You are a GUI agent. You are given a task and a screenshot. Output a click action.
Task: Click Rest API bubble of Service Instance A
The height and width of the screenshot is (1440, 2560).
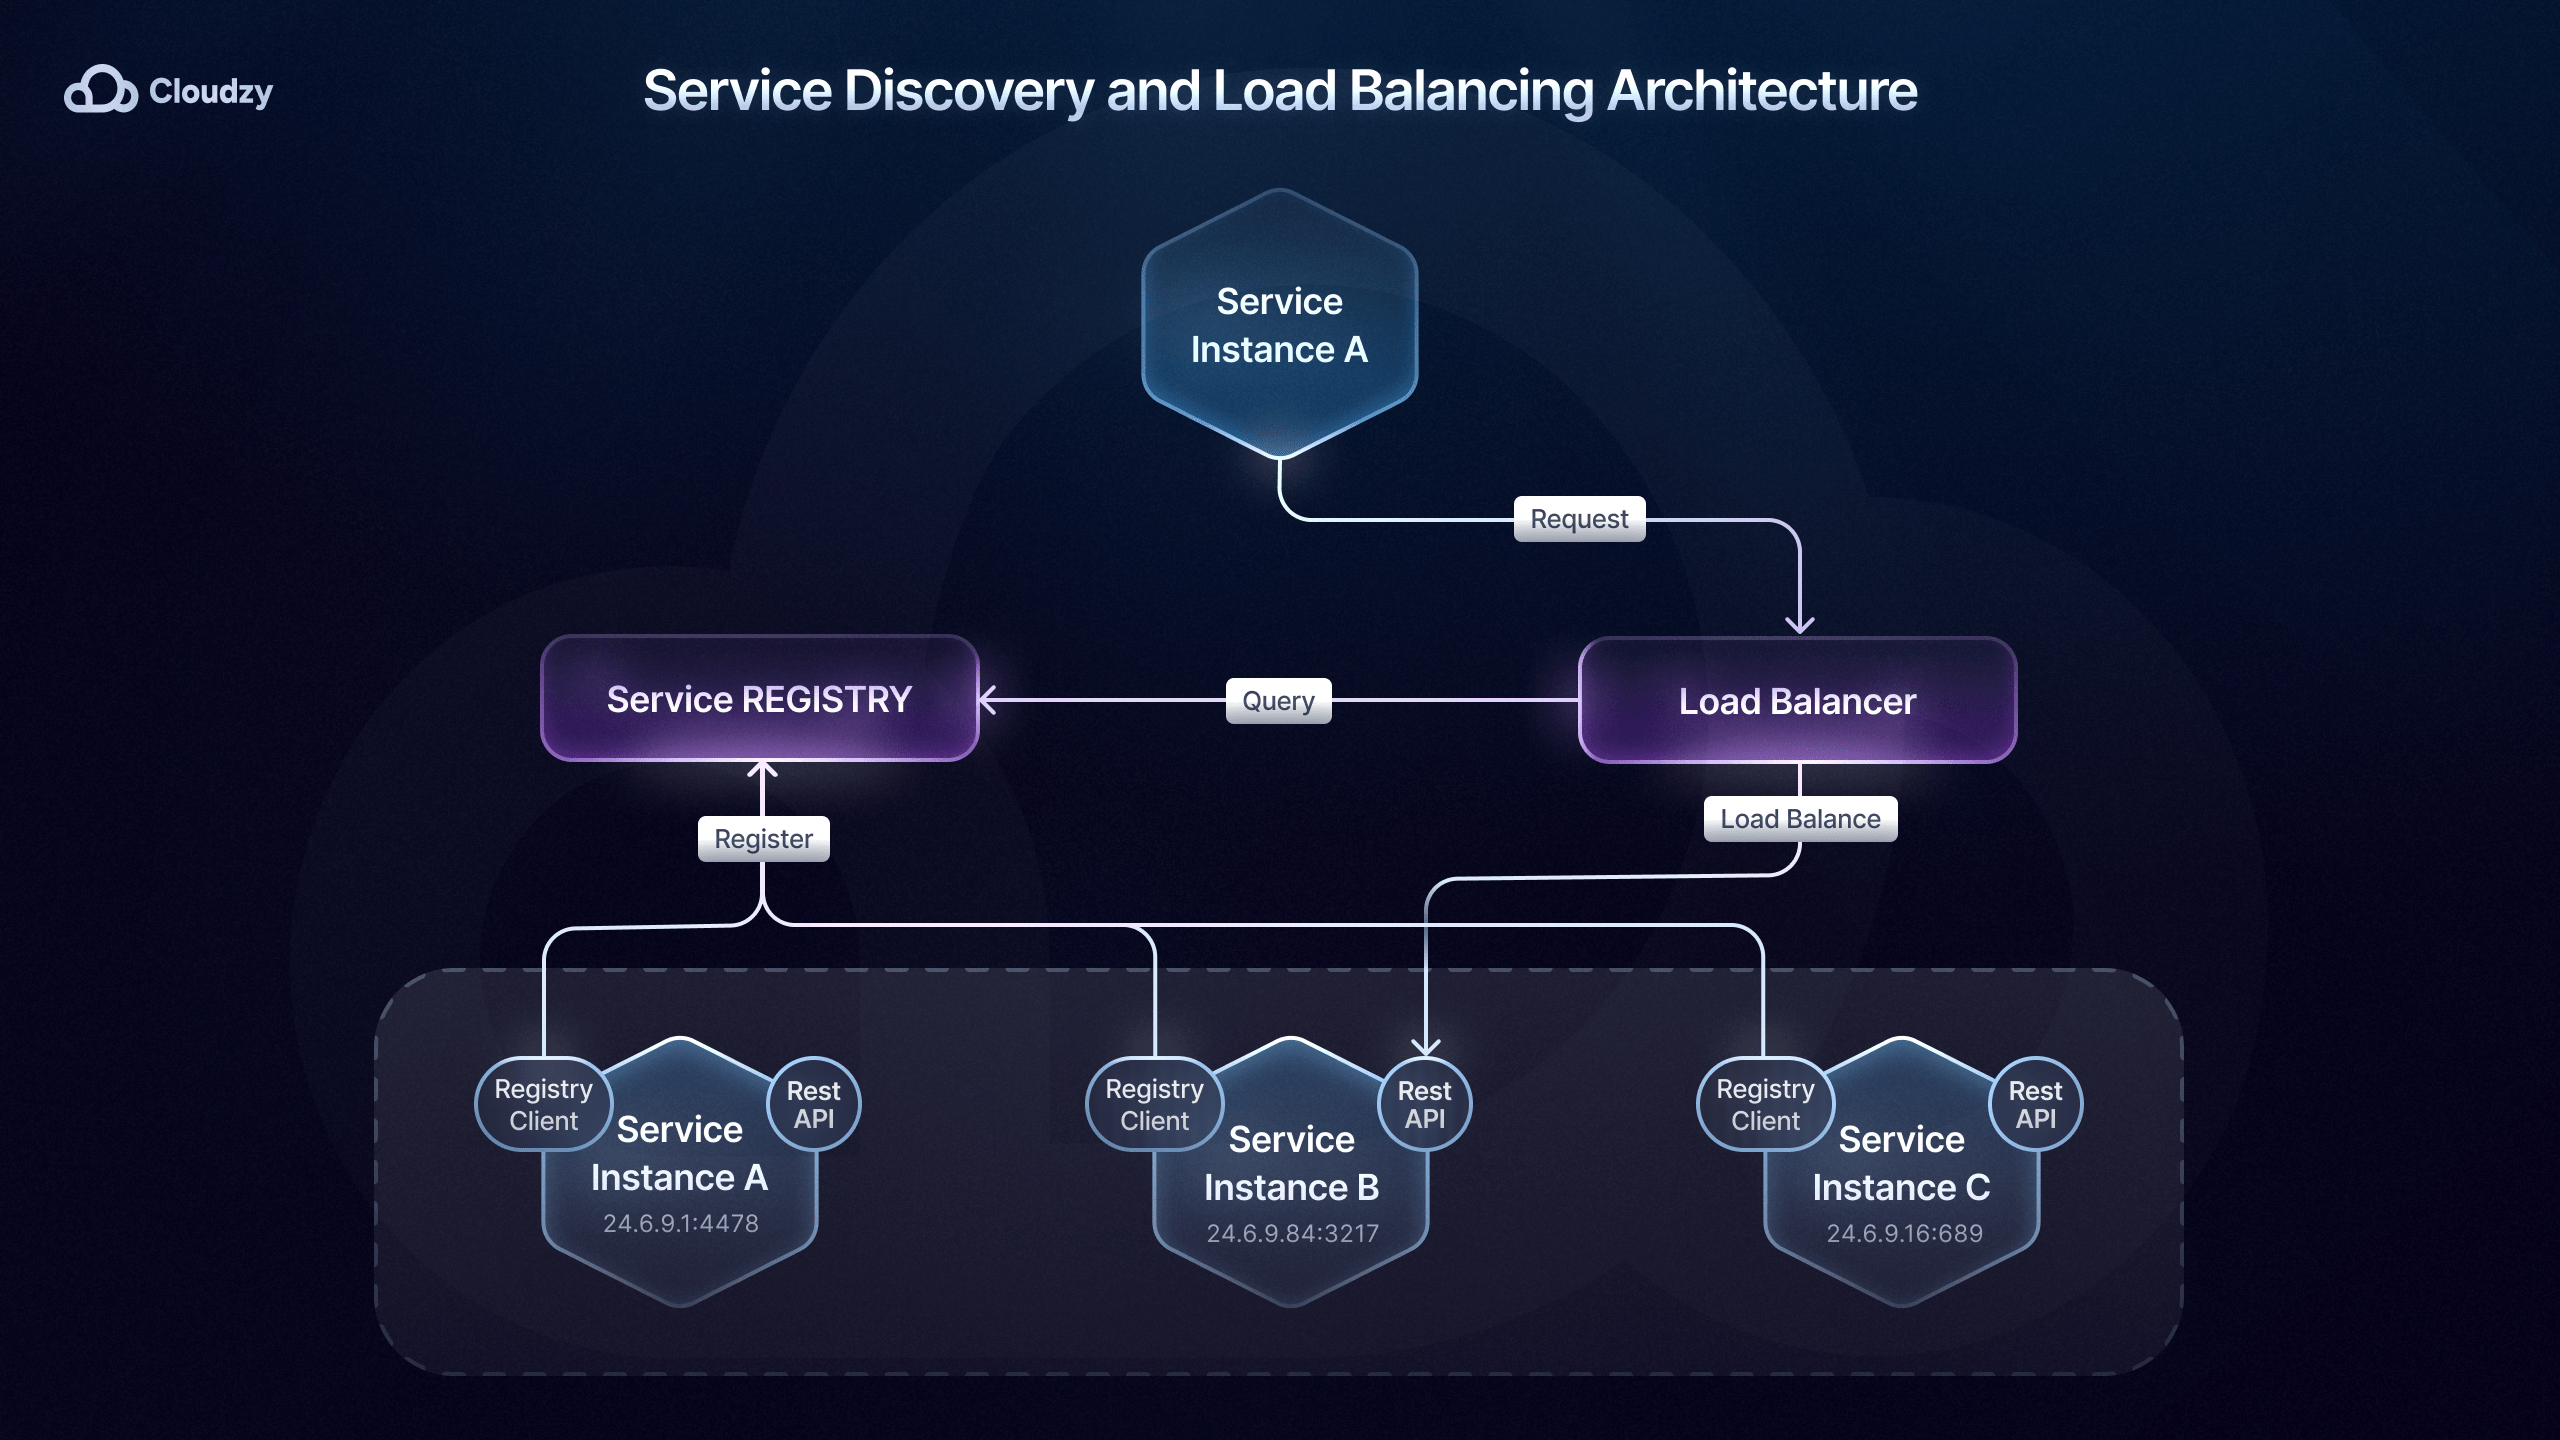coord(814,1104)
